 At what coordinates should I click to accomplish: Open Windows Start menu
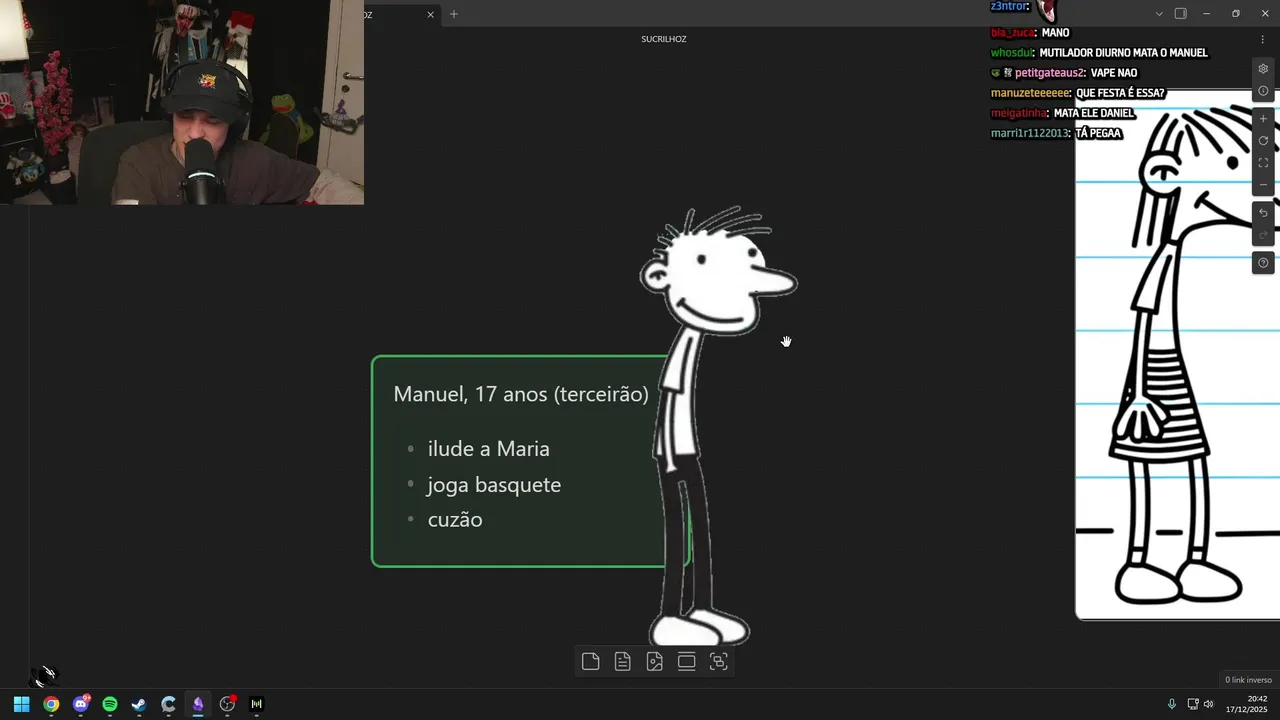[21, 704]
